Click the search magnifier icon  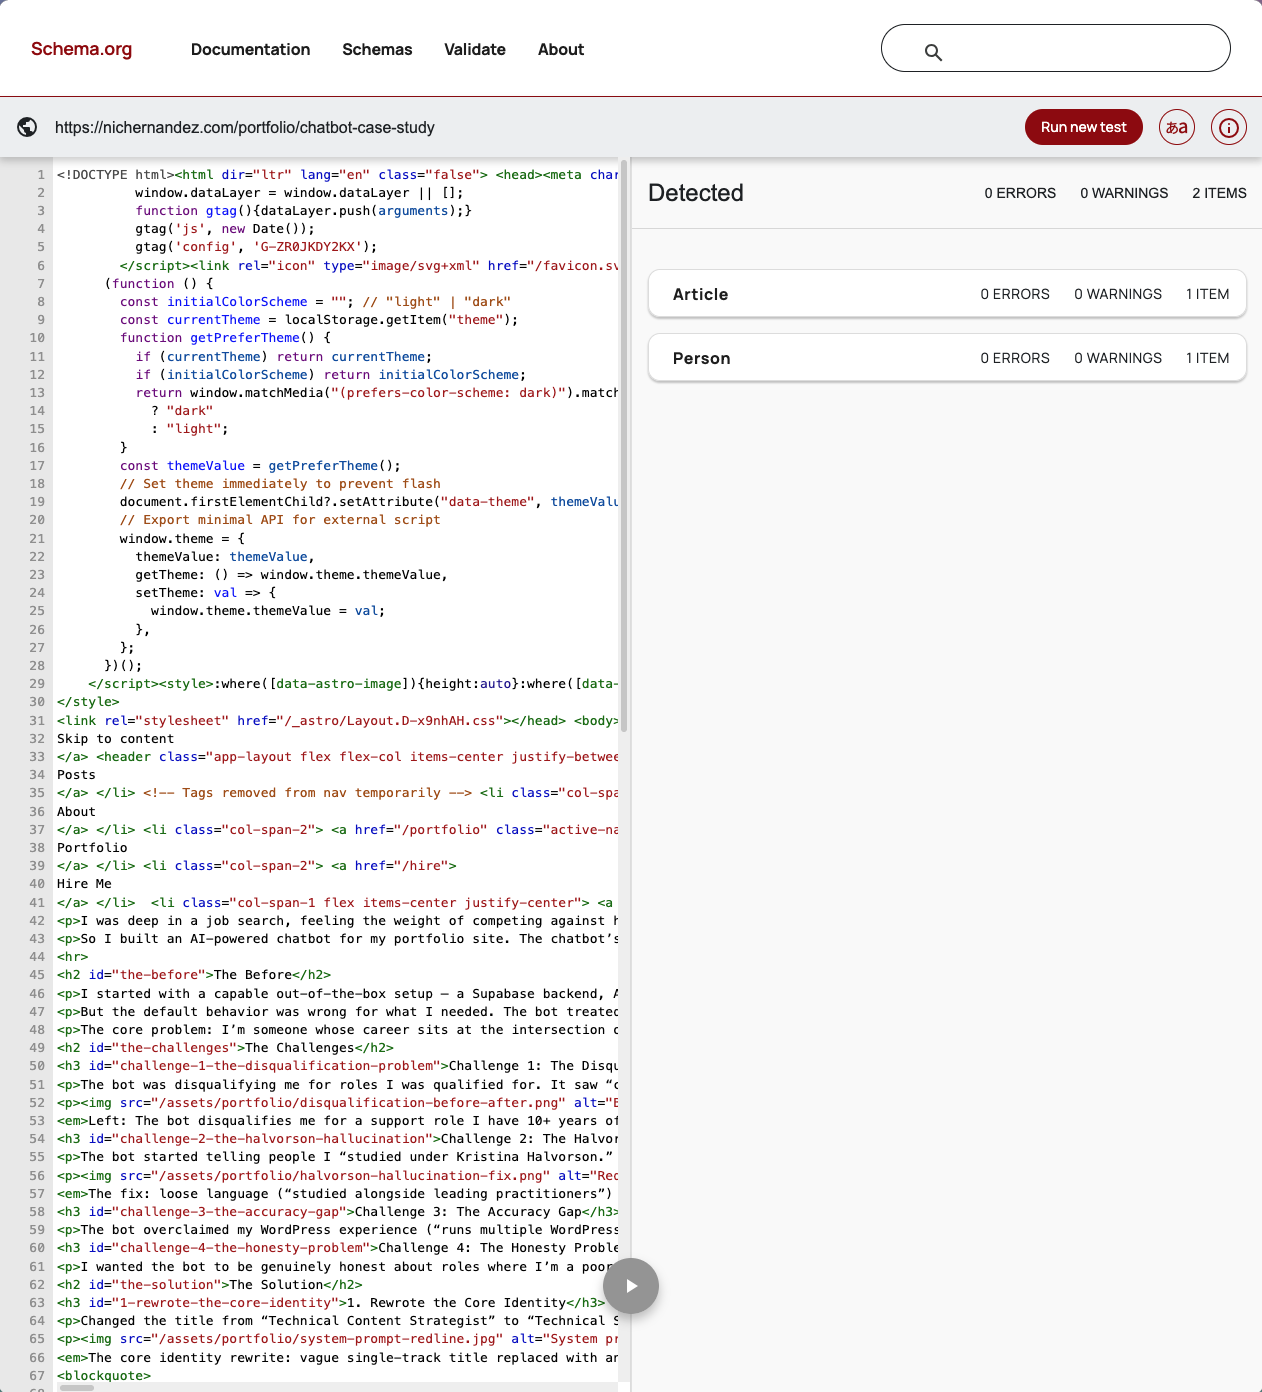[933, 52]
